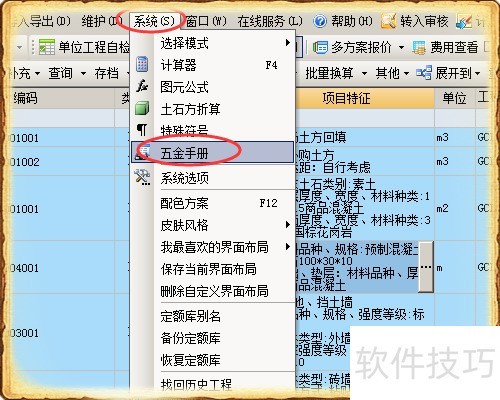The image size is (500, 400).
Task: Open the 批量换算 dropdown arrow
Action: pyautogui.click(x=364, y=73)
